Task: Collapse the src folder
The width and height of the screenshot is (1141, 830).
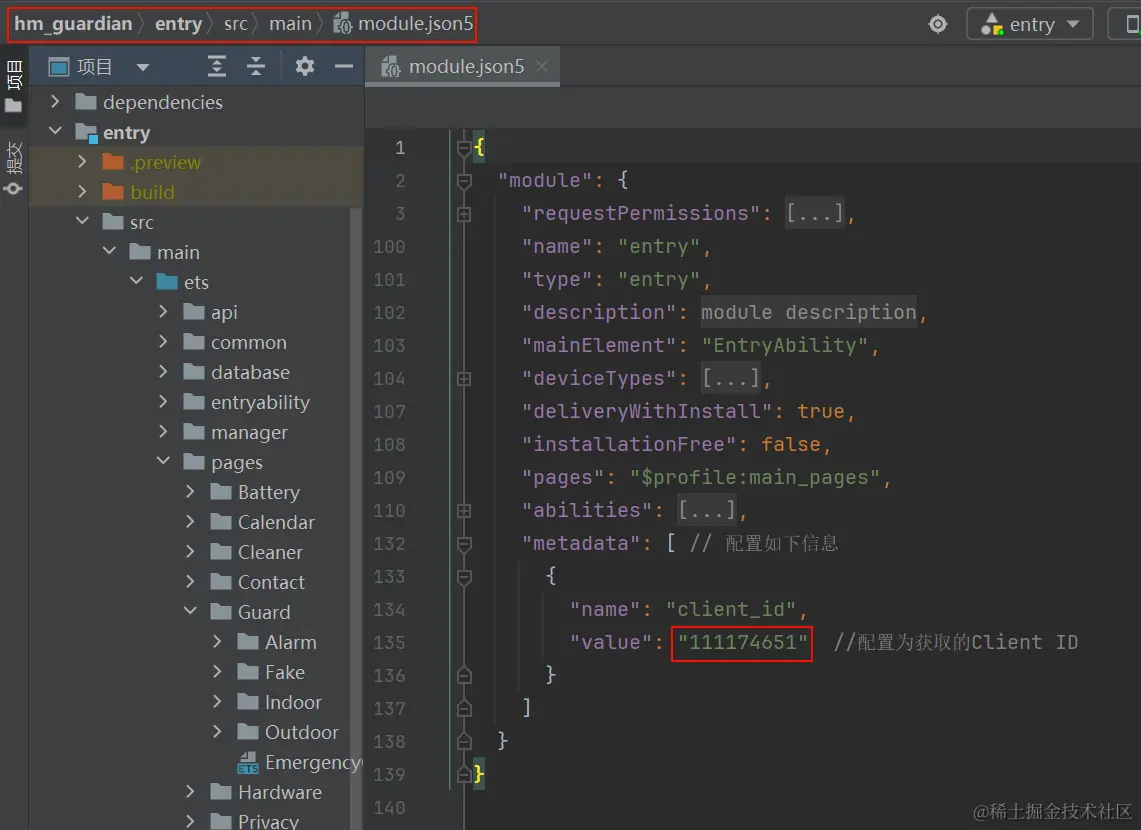Action: (82, 221)
